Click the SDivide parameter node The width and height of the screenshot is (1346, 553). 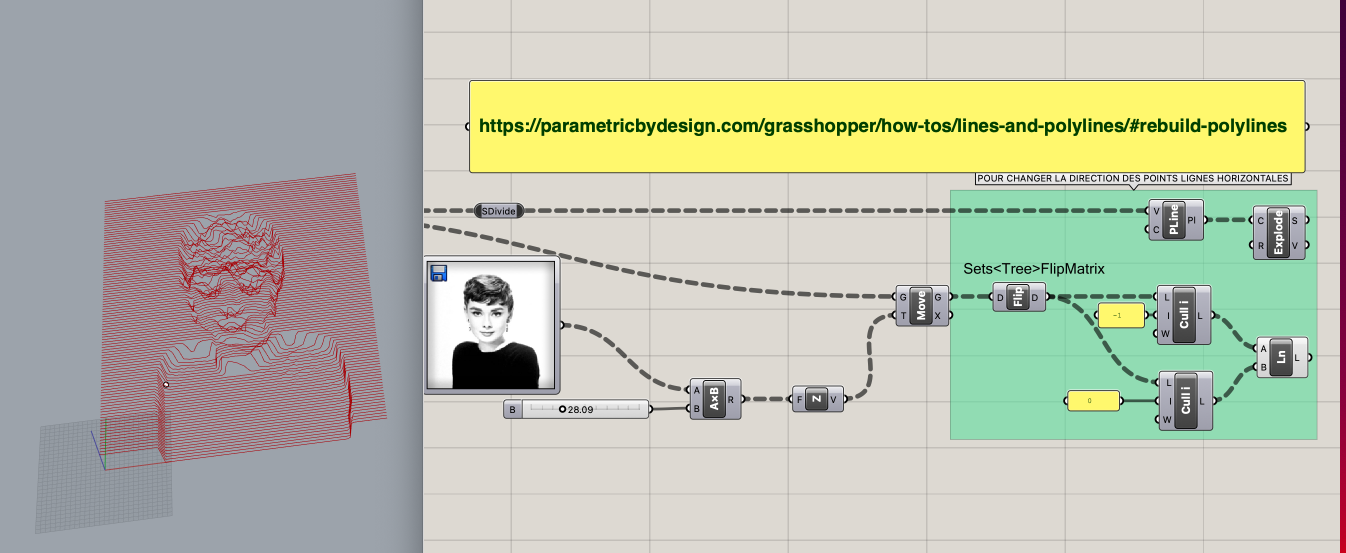[500, 211]
